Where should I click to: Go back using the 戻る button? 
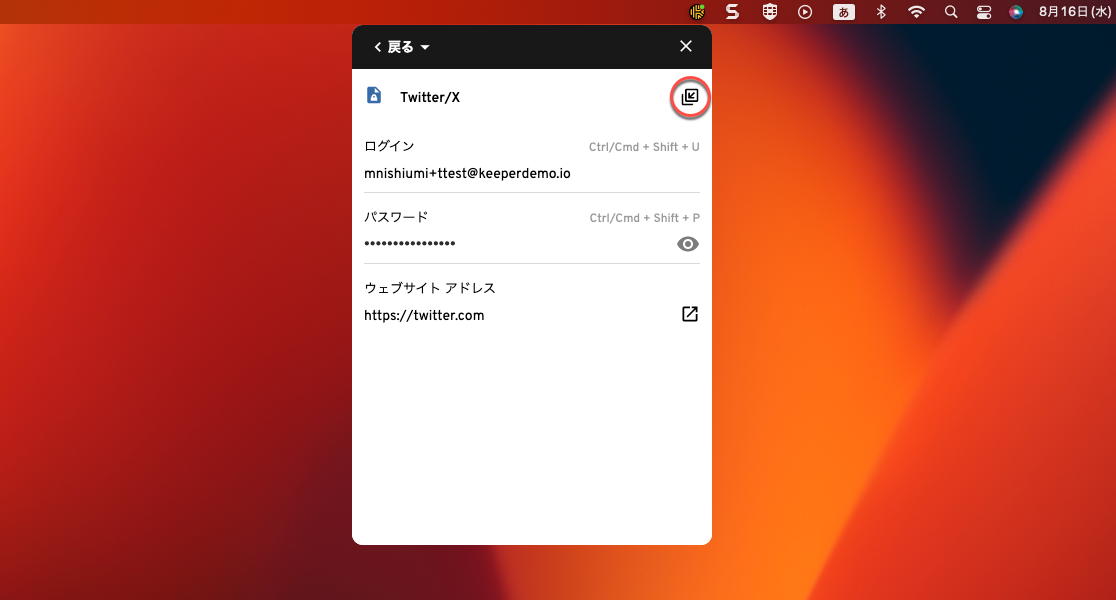click(394, 47)
